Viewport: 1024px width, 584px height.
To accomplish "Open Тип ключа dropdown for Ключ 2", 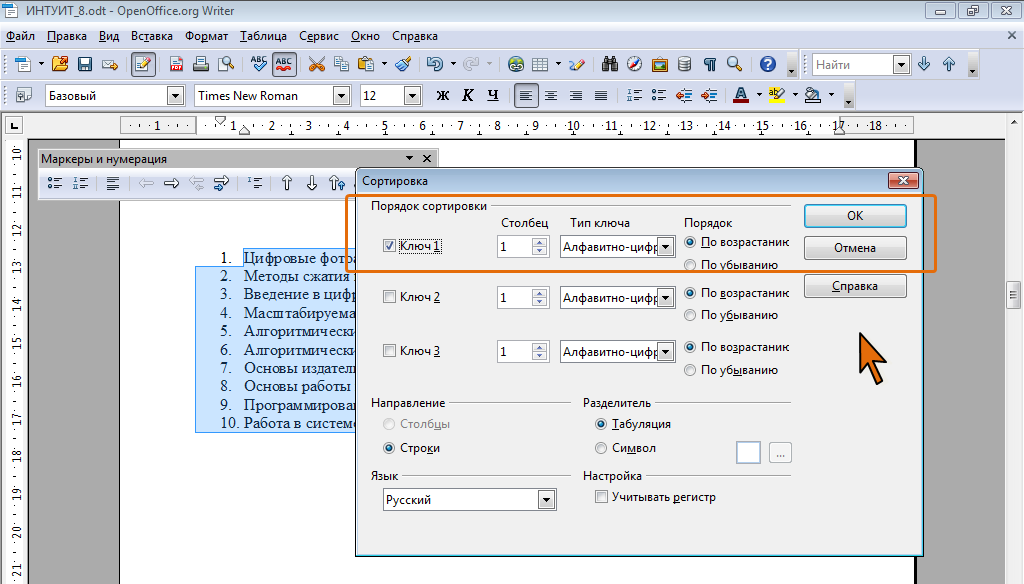I will click(665, 298).
